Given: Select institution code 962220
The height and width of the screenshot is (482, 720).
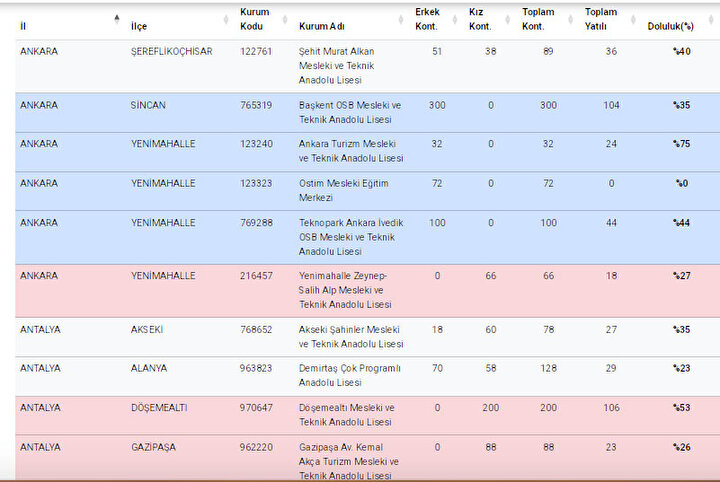Looking at the screenshot, I should (x=256, y=447).
